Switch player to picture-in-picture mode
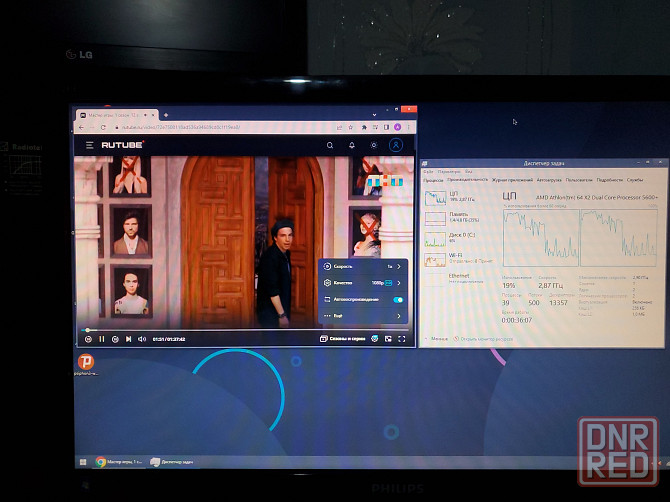670x502 pixels. (388, 339)
